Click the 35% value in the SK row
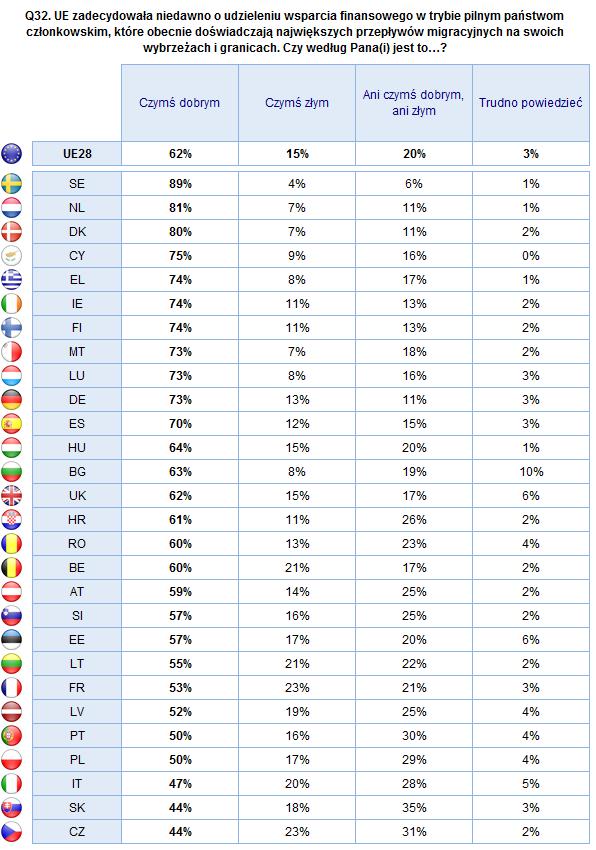596x850 pixels. click(414, 808)
